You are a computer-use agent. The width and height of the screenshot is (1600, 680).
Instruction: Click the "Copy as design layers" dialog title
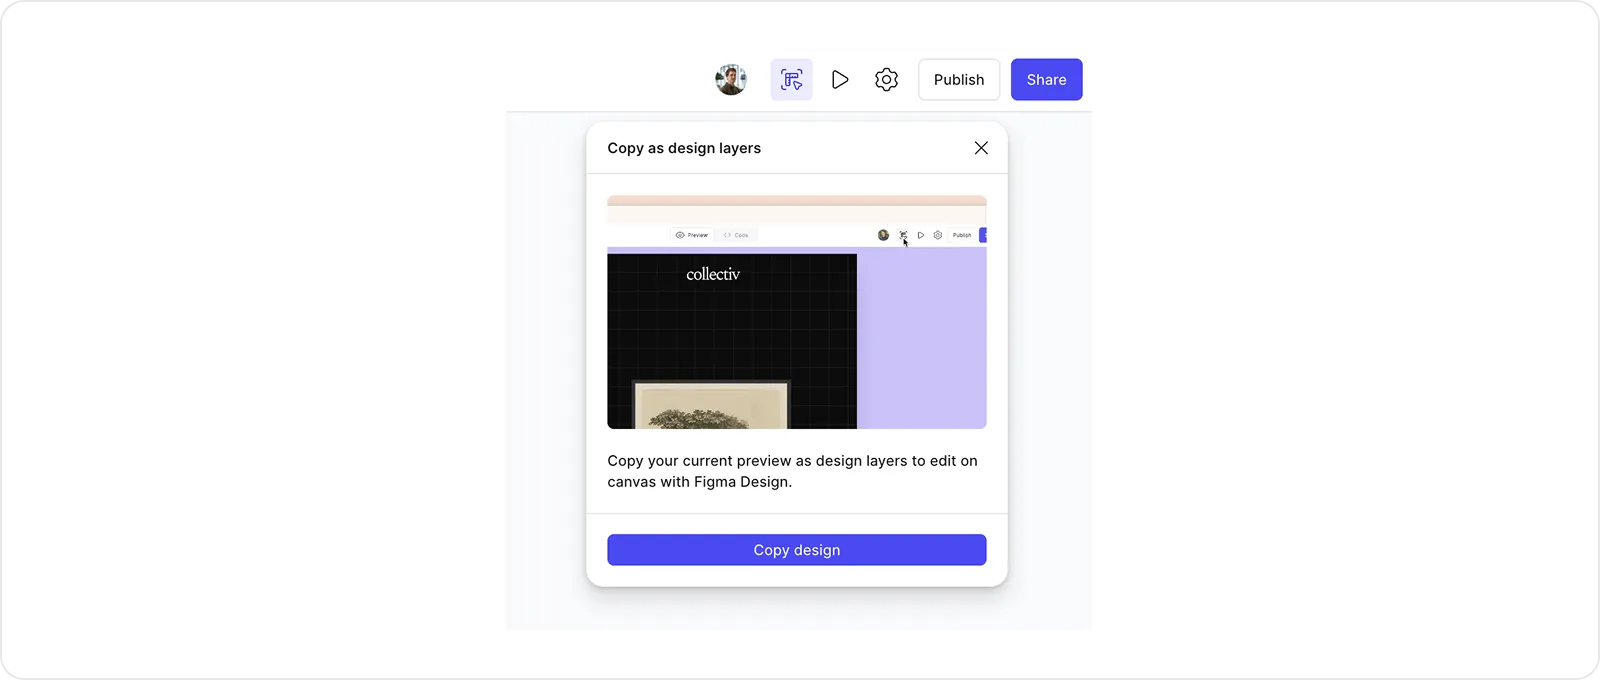[x=684, y=148]
